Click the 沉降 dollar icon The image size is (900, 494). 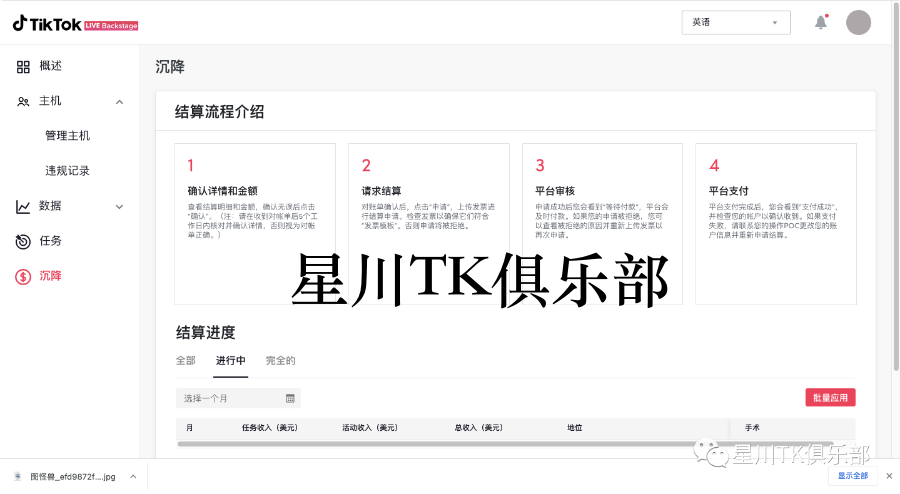coord(23,277)
